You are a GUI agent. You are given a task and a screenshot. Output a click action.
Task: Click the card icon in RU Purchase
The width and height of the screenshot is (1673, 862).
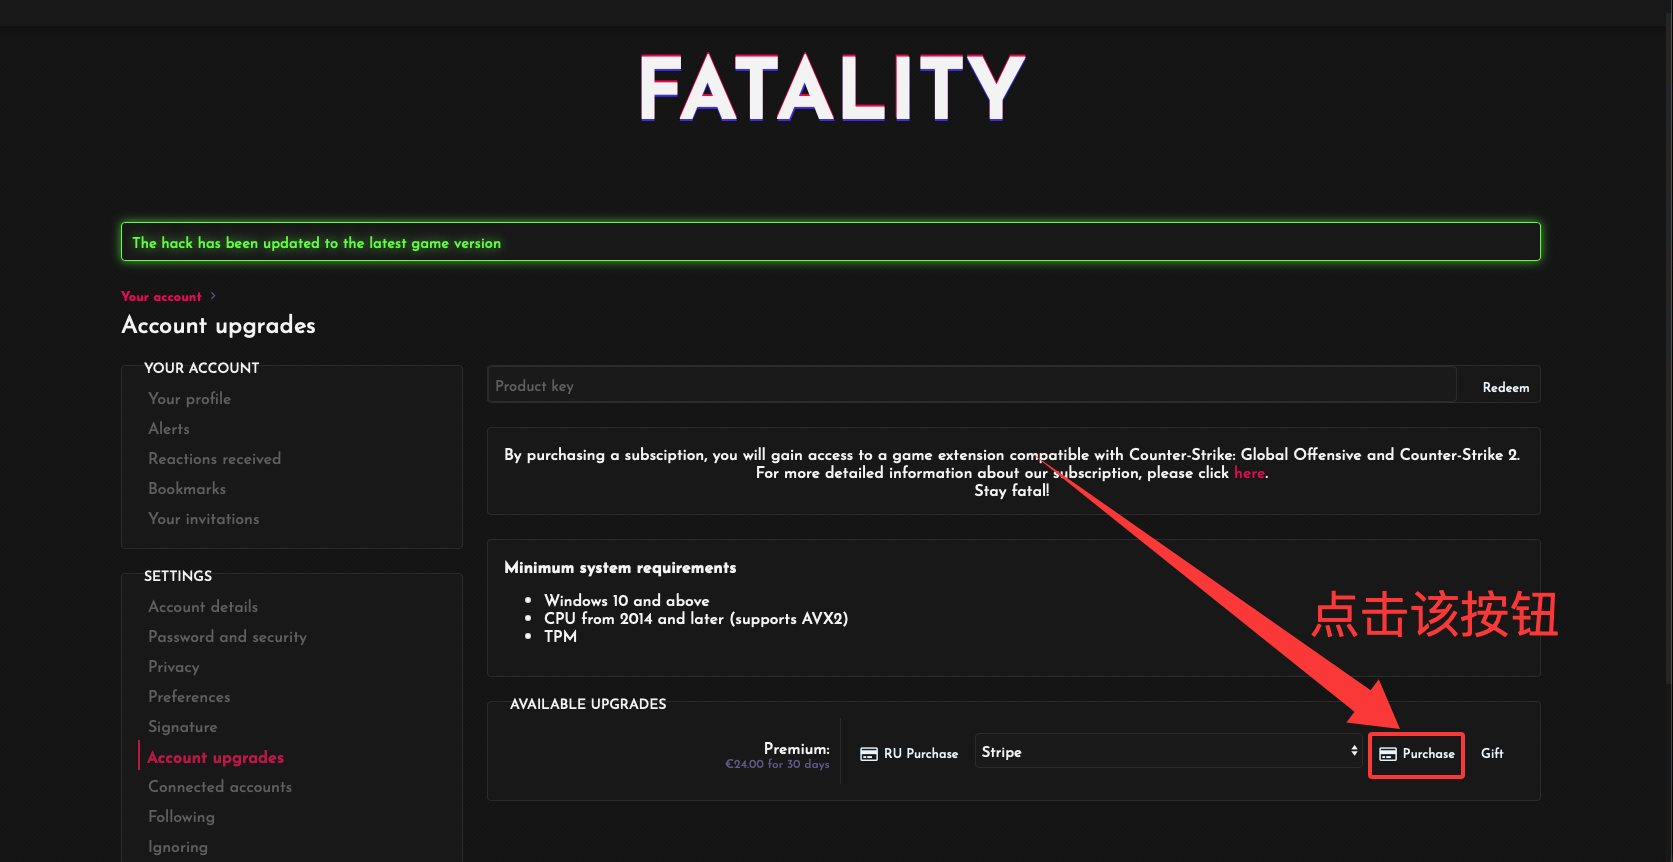point(869,754)
